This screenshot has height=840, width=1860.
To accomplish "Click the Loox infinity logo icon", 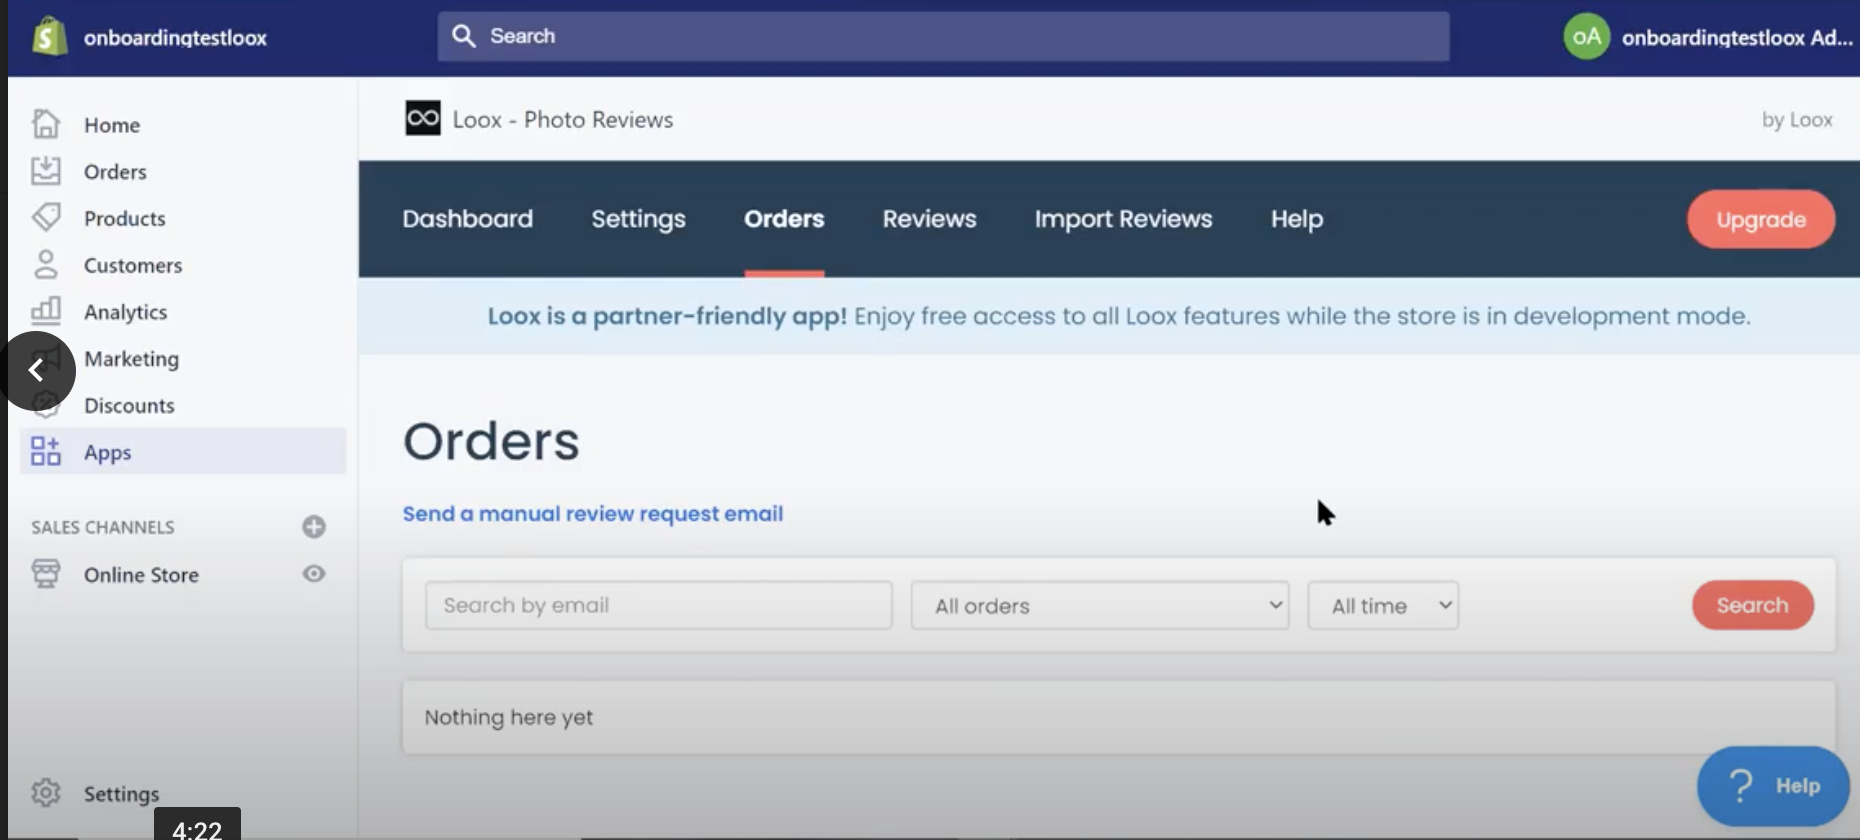I will point(422,119).
